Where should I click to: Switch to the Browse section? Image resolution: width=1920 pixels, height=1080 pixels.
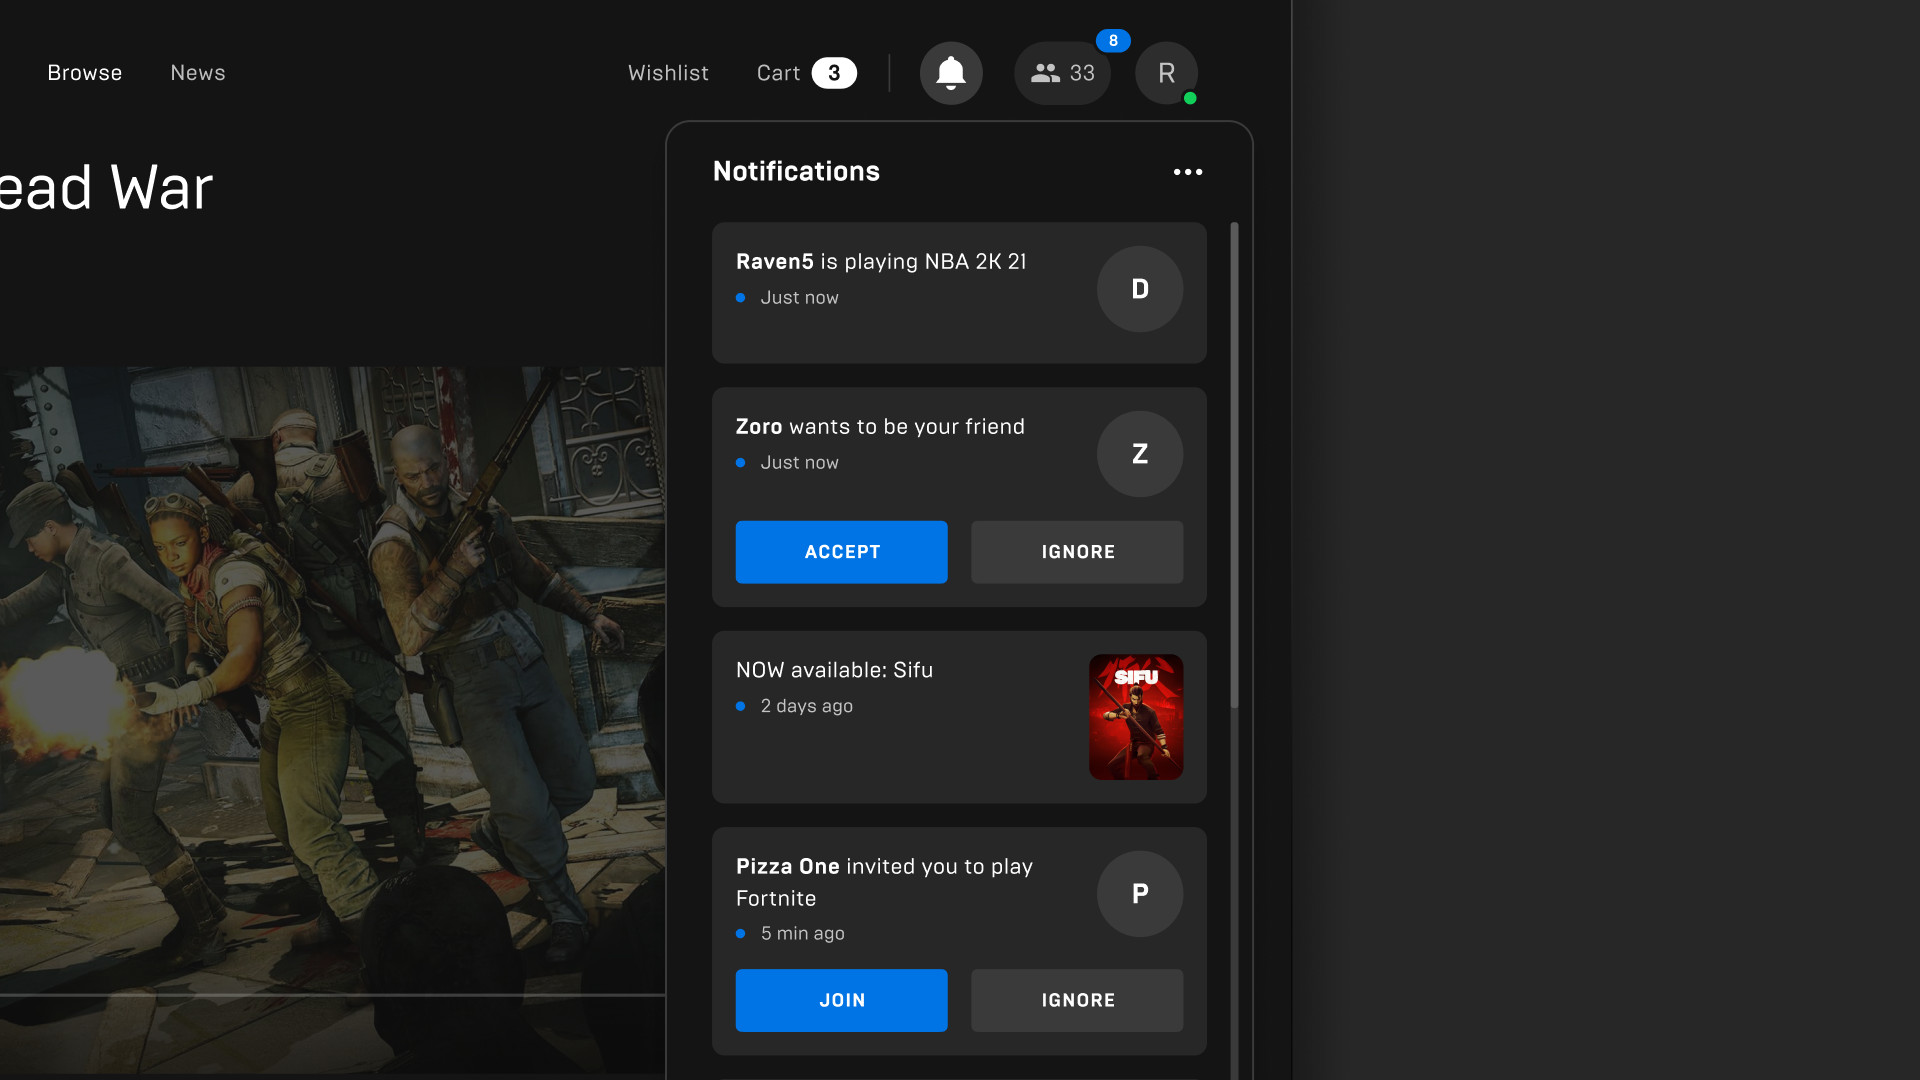point(84,72)
